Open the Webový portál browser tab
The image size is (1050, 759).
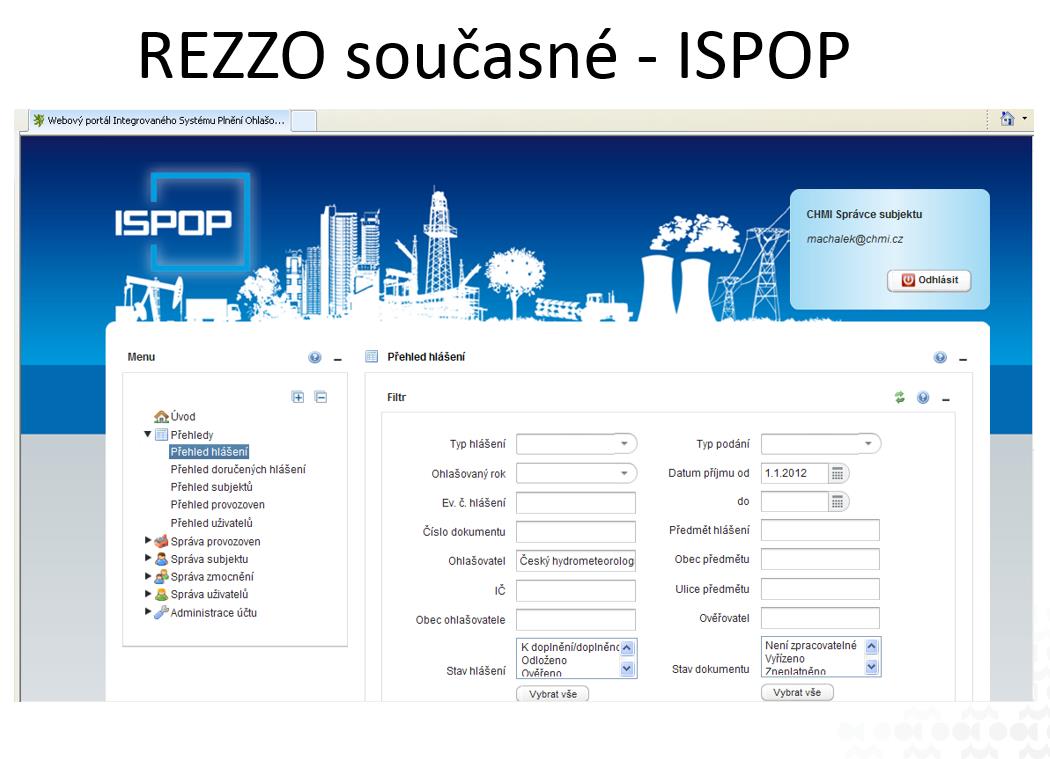click(159, 121)
